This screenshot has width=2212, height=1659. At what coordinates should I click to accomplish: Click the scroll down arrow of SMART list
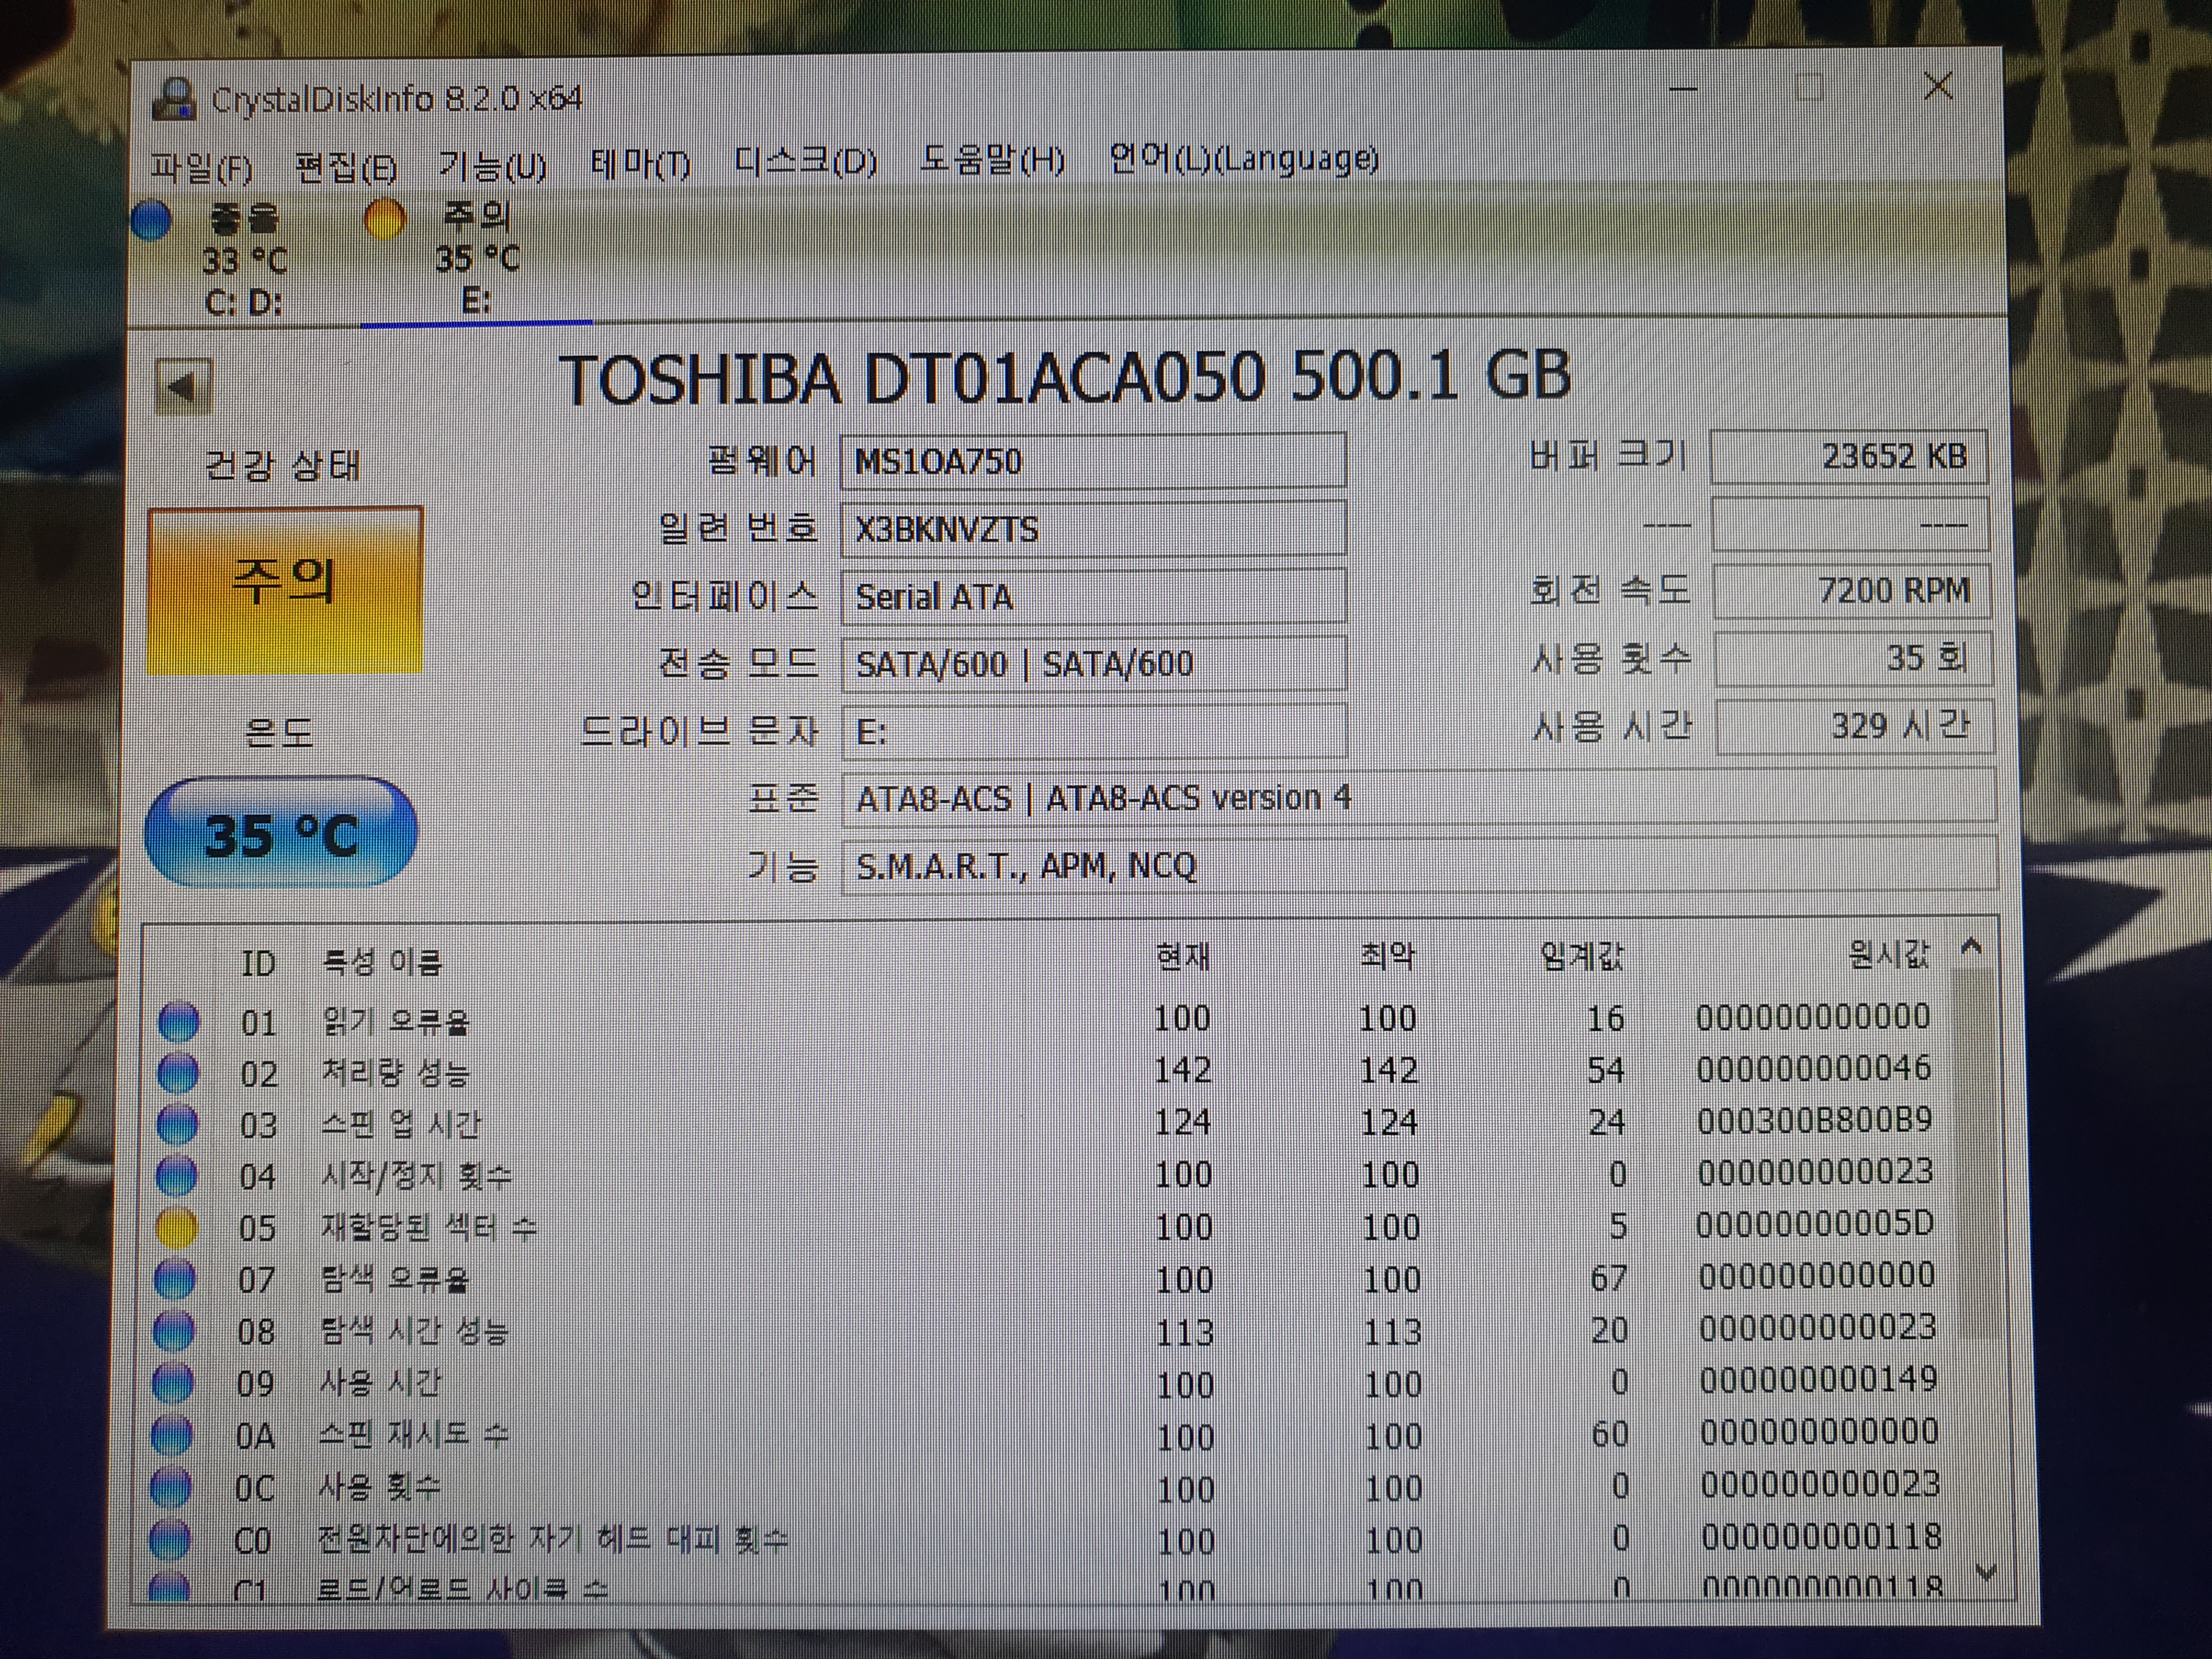click(x=1986, y=1573)
